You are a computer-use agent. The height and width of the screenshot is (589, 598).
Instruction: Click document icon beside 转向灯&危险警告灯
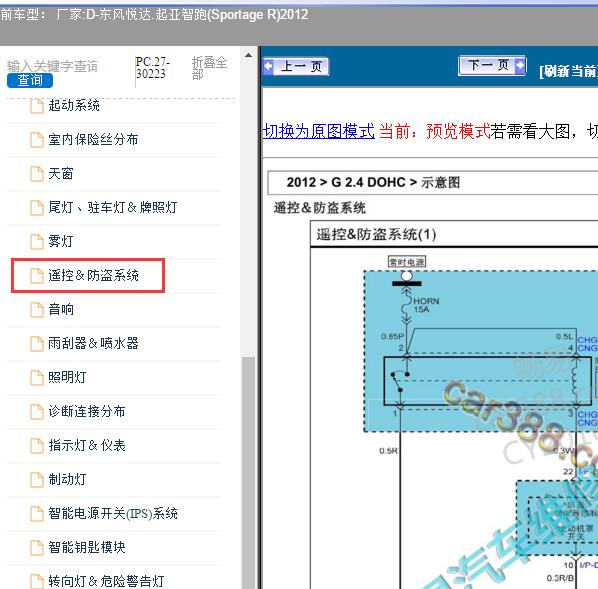(x=37, y=581)
